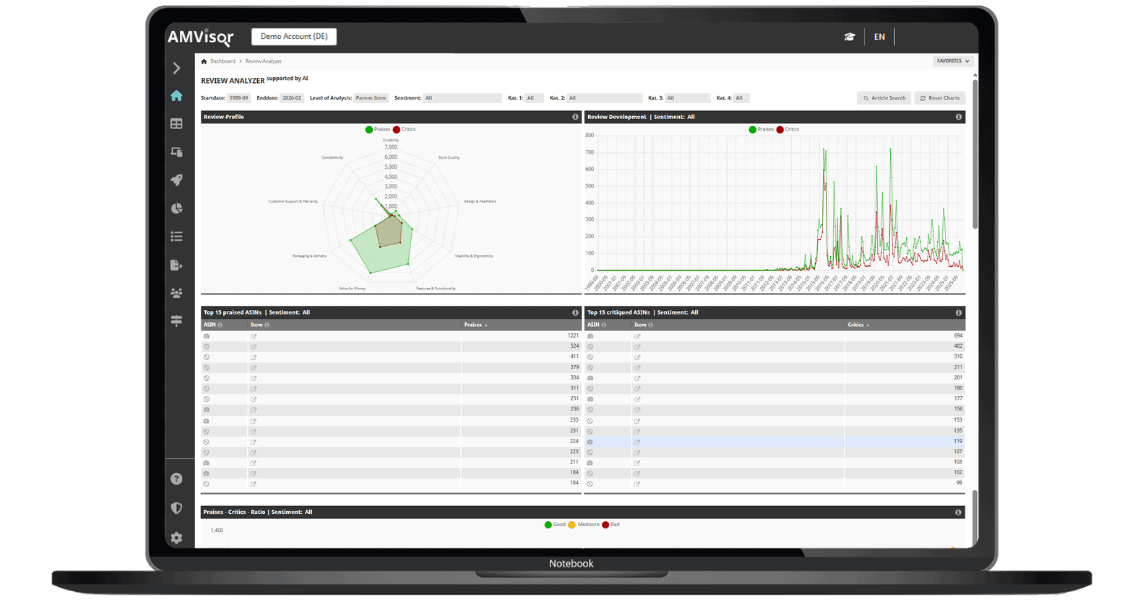Open the help question mark icon
1145x600 pixels.
[x=176, y=479]
